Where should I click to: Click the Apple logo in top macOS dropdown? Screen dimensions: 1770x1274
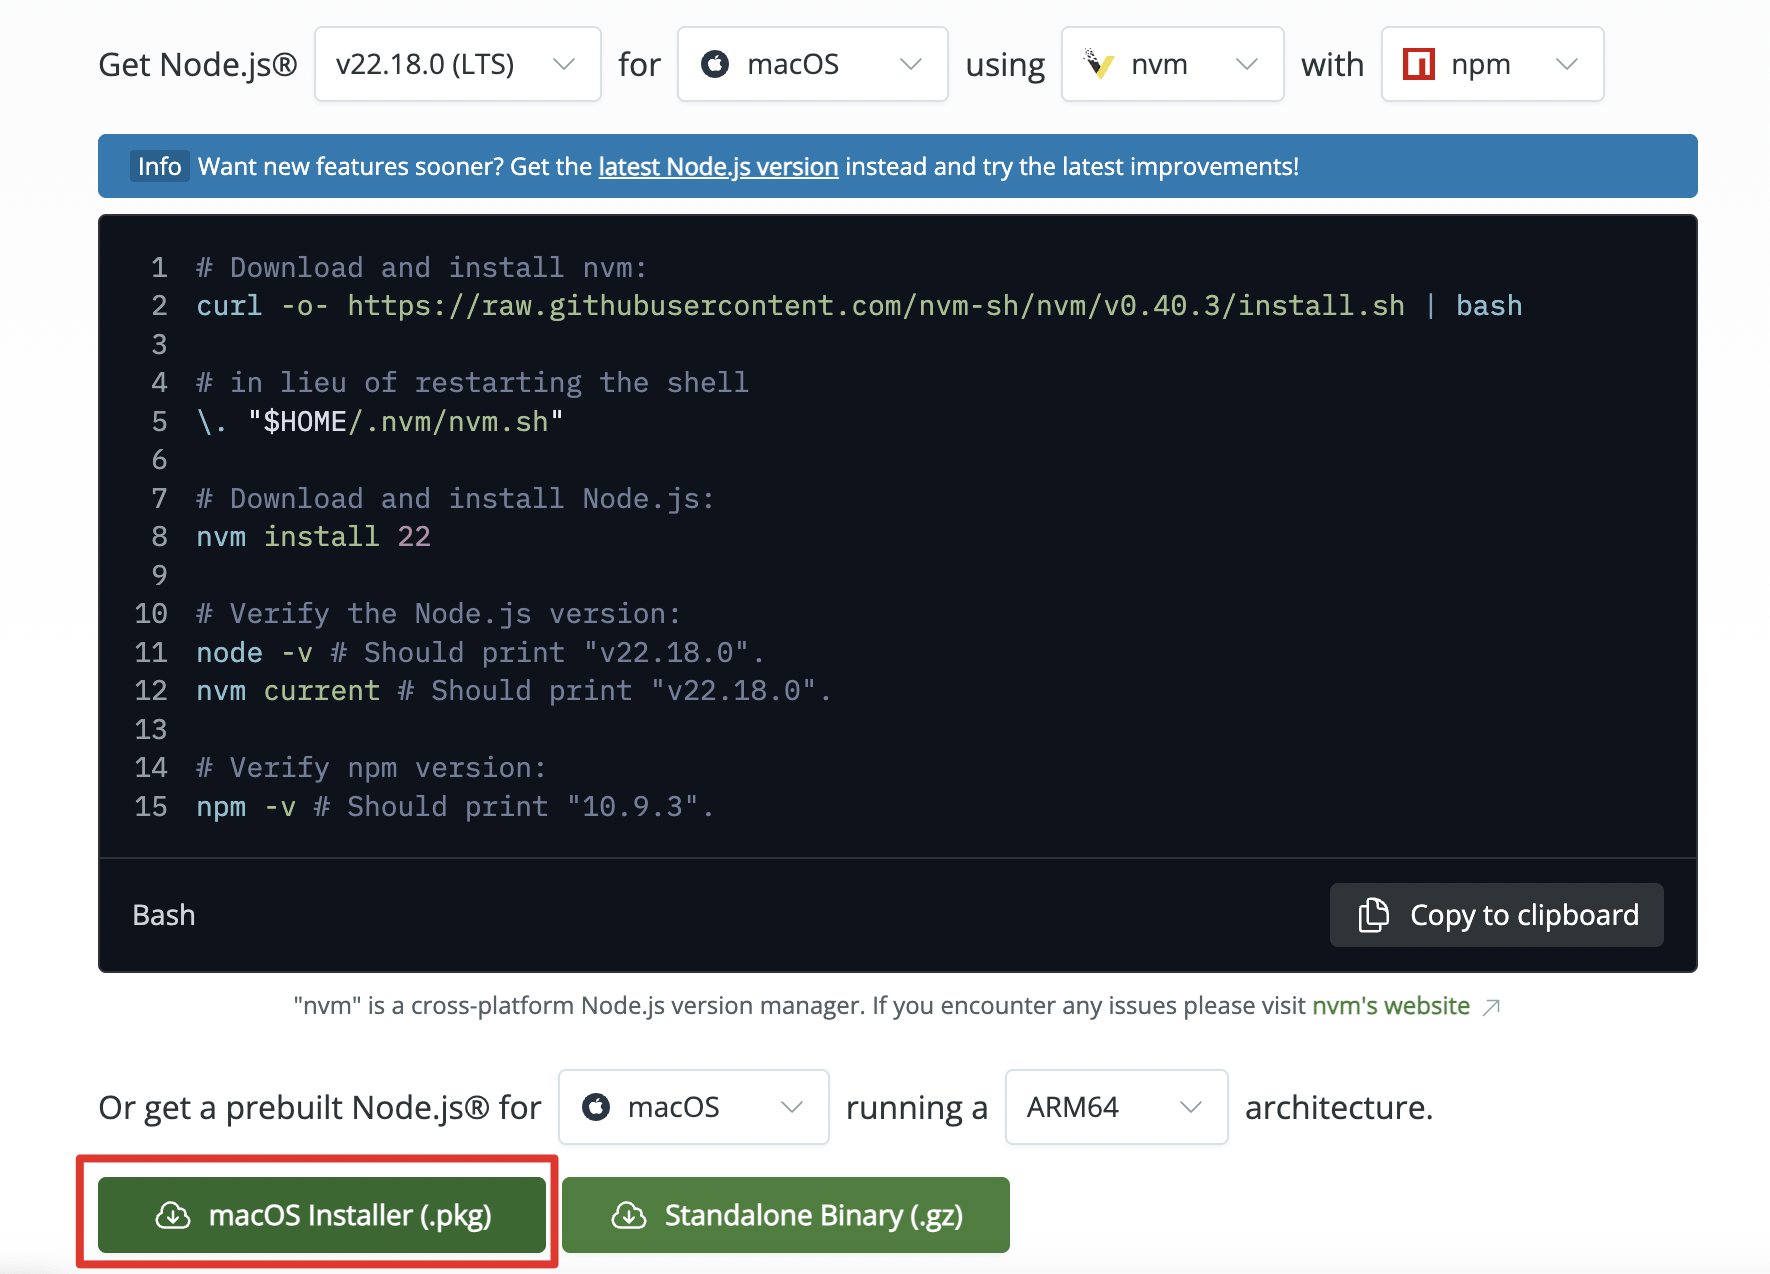tap(715, 64)
